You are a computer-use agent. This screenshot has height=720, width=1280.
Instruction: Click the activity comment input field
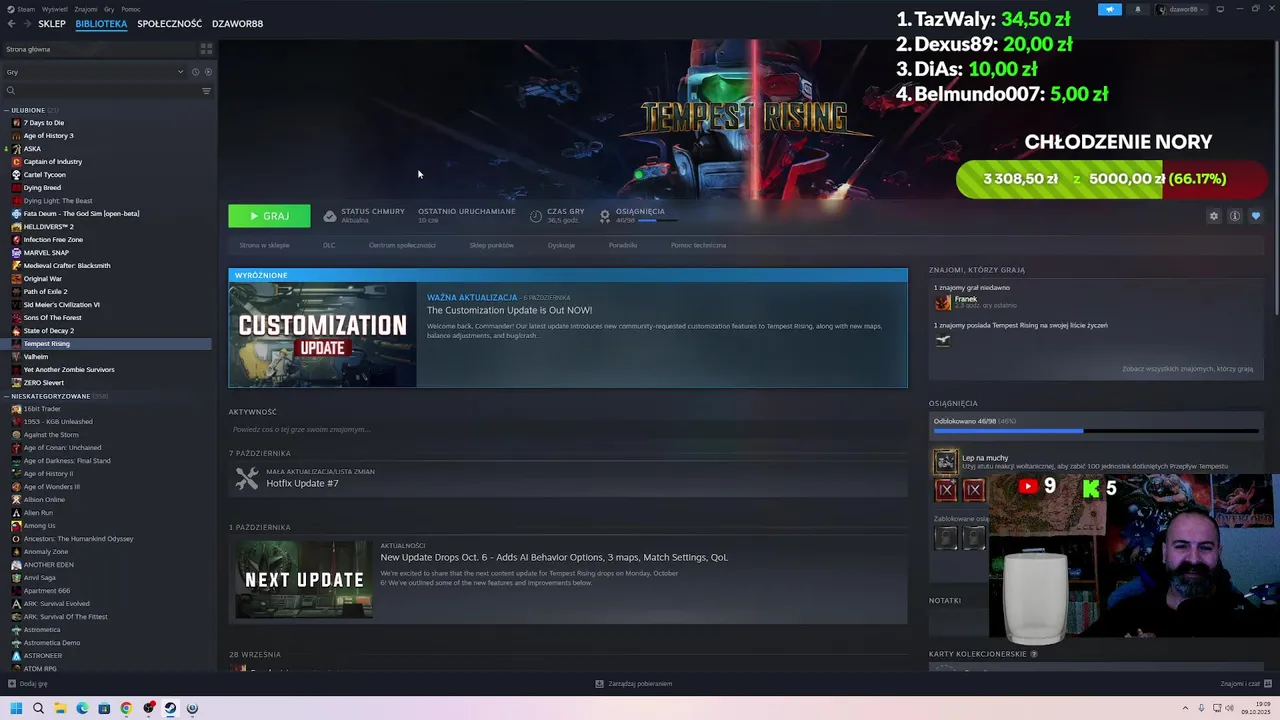(567, 430)
